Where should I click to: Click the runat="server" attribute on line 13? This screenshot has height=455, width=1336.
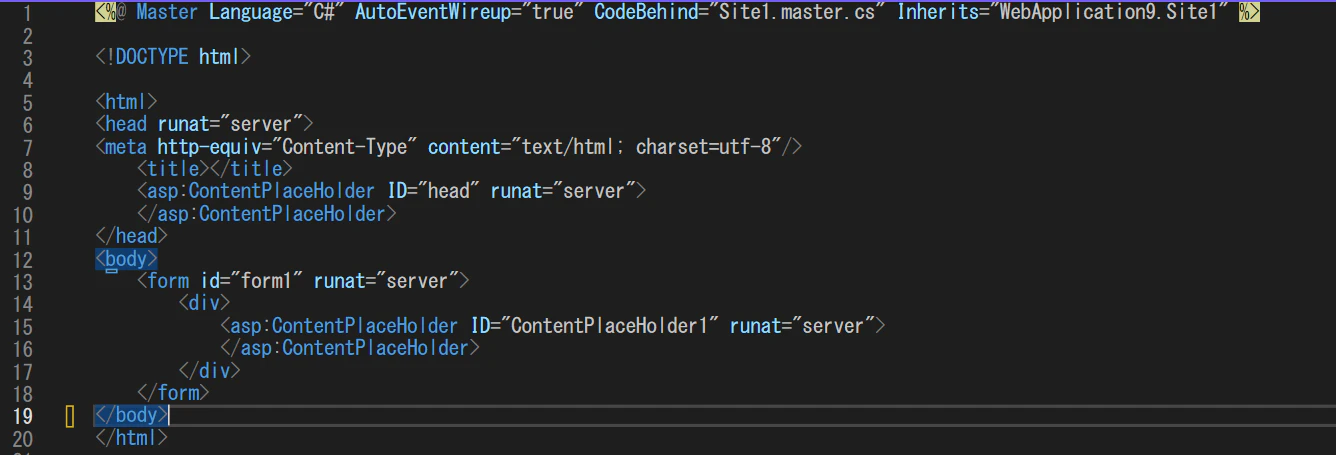[x=386, y=281]
